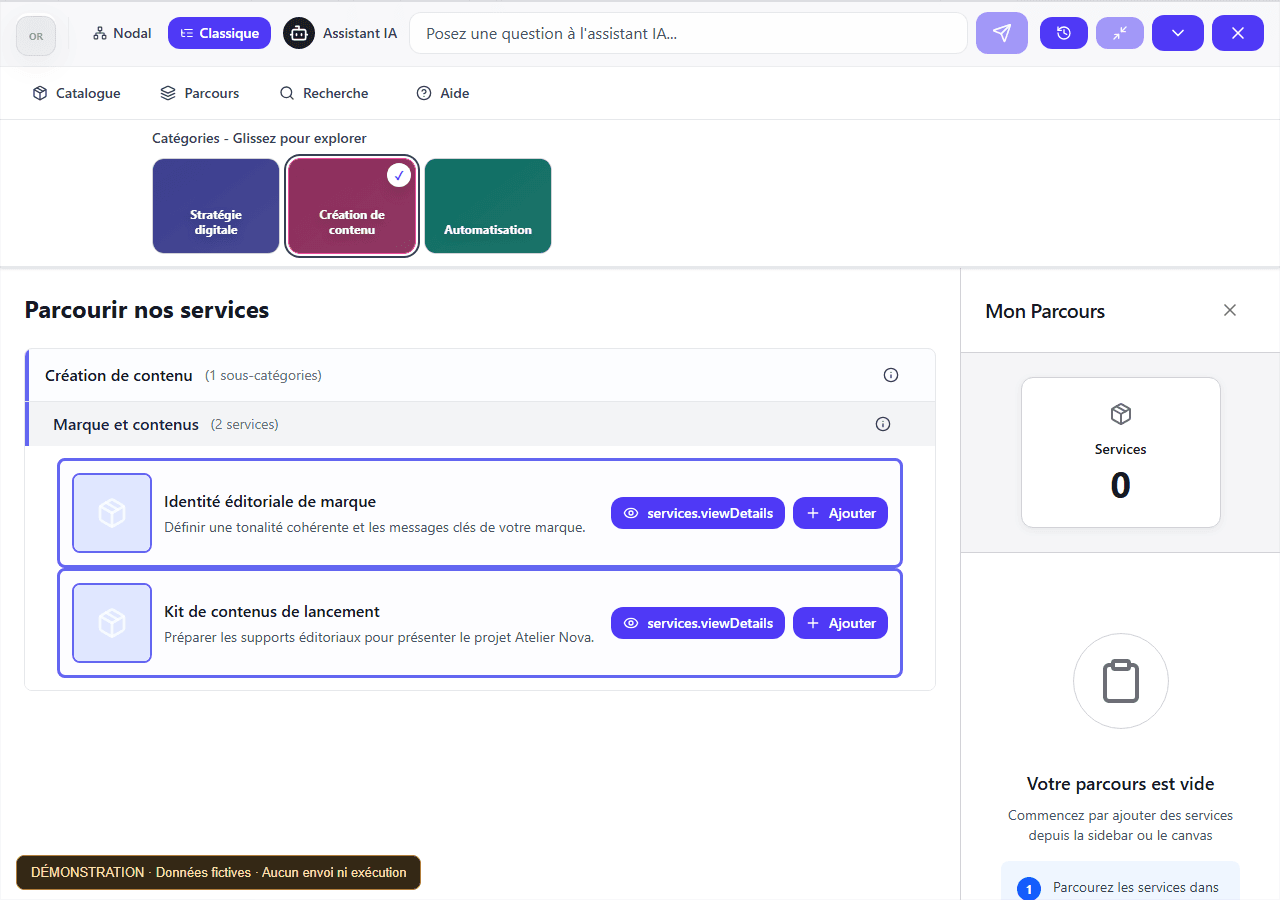Click the empty parcours clipboard icon

tap(1121, 682)
